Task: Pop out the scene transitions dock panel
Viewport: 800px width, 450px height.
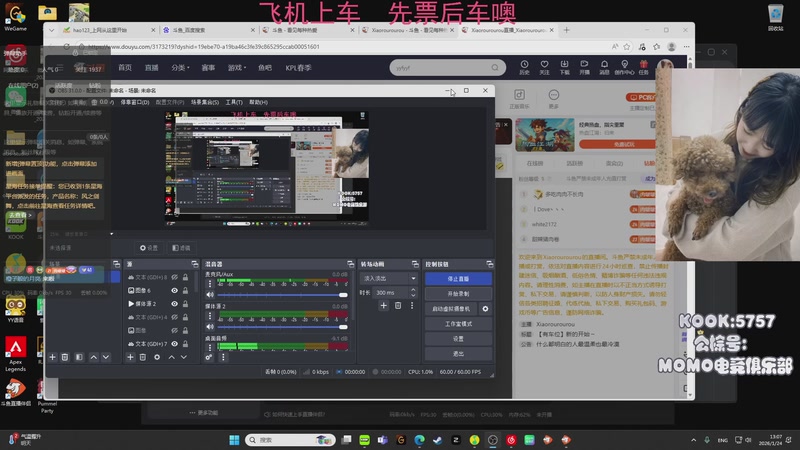Action: 415,264
